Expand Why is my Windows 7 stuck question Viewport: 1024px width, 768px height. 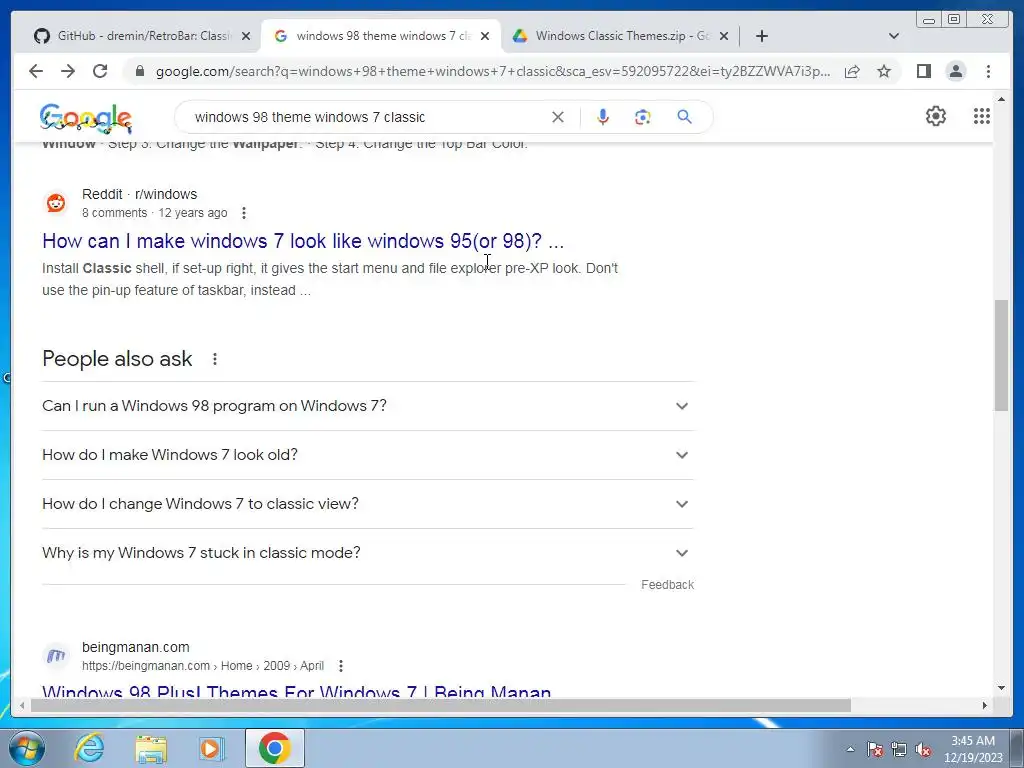pyautogui.click(x=368, y=552)
